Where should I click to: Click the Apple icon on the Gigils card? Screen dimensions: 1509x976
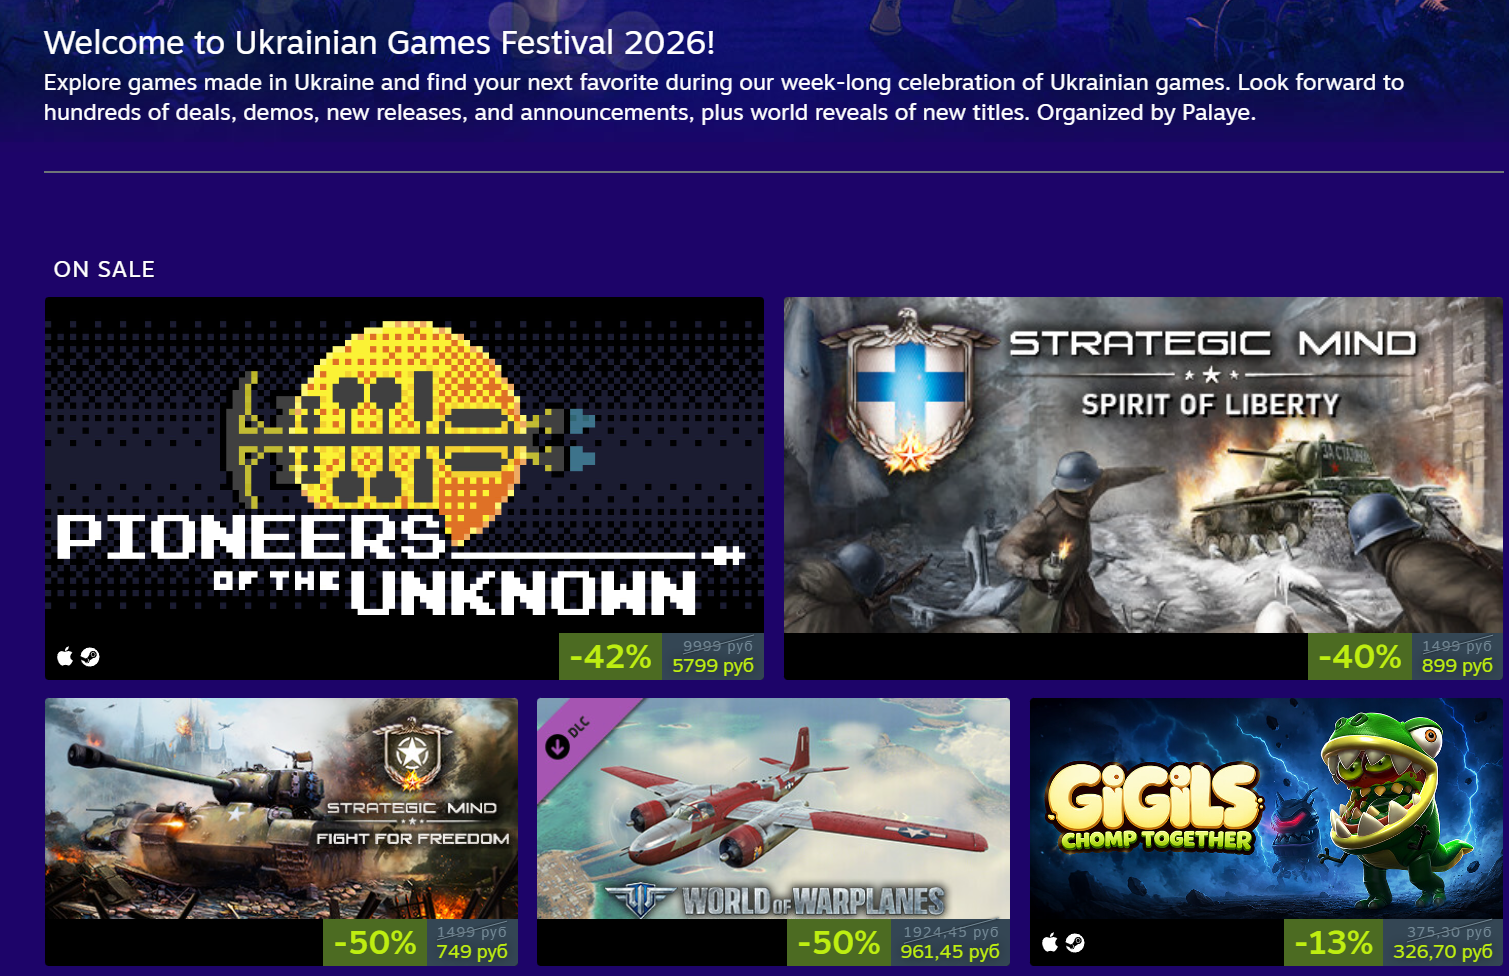[x=1050, y=942]
